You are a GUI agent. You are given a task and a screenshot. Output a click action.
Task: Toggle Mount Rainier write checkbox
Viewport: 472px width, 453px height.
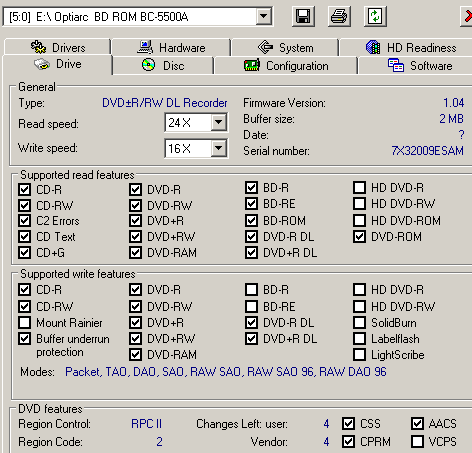tap(24, 322)
